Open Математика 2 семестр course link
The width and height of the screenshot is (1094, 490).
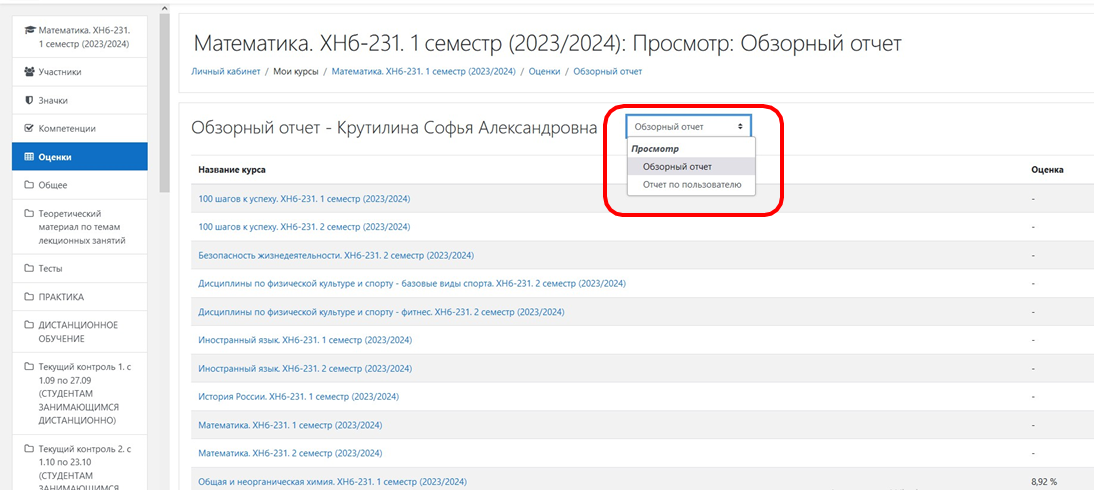point(290,454)
